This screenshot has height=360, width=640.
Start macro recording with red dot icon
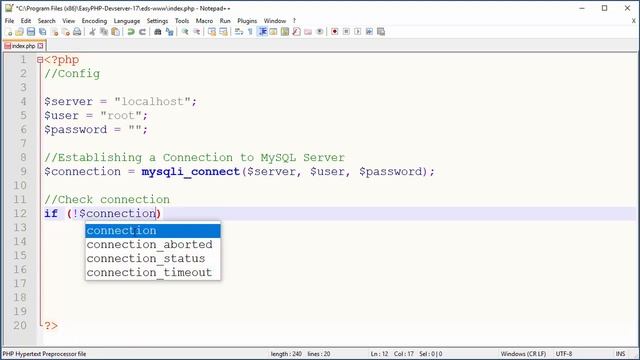pos(335,32)
